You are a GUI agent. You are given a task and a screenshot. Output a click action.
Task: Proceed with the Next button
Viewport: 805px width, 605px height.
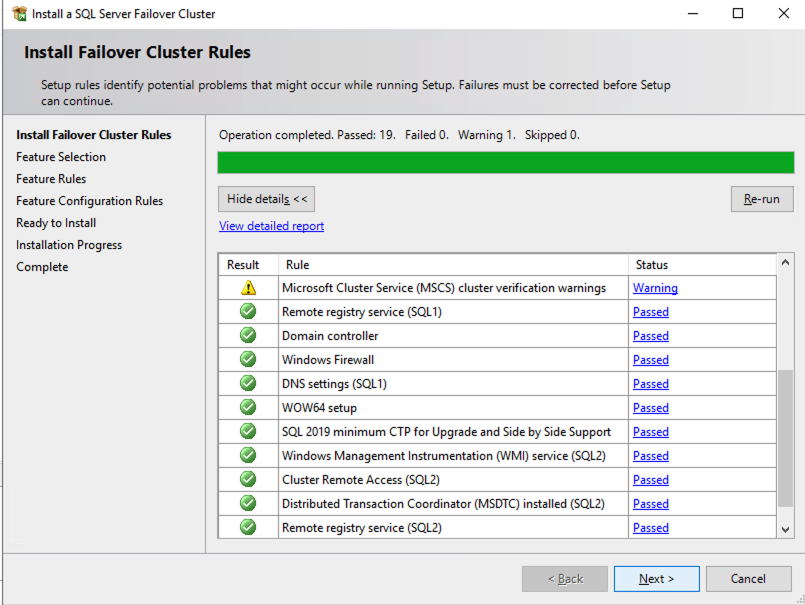pos(656,579)
